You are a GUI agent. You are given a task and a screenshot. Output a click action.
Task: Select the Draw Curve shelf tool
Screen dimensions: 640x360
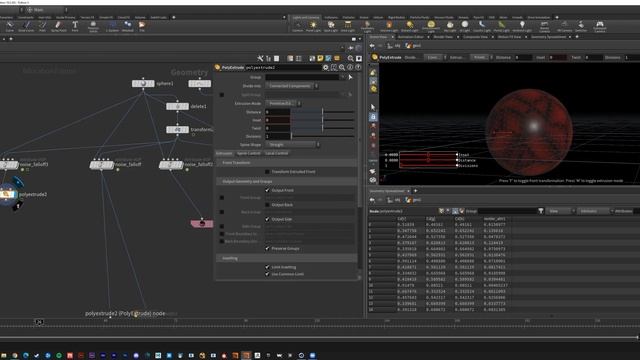pyautogui.click(x=26, y=27)
